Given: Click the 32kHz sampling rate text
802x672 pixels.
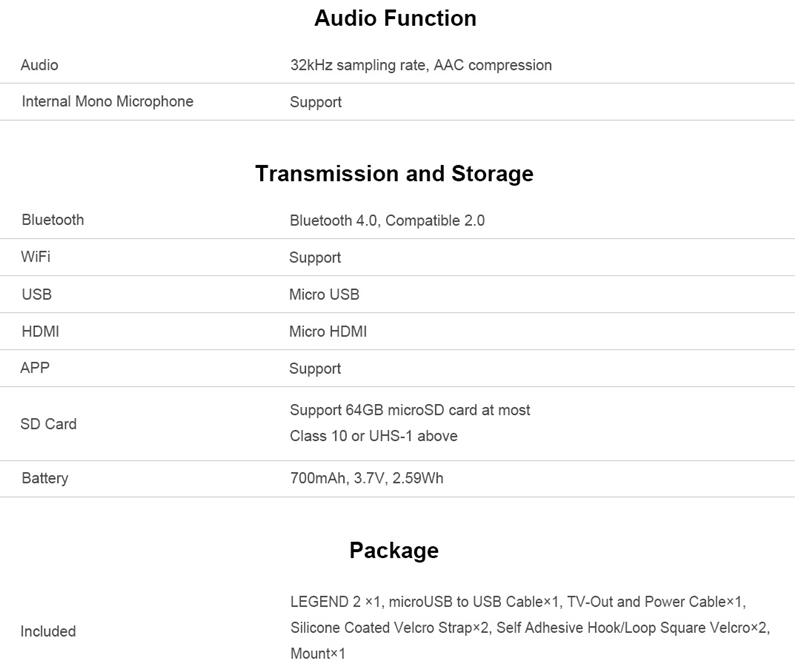Looking at the screenshot, I should (x=420, y=65).
